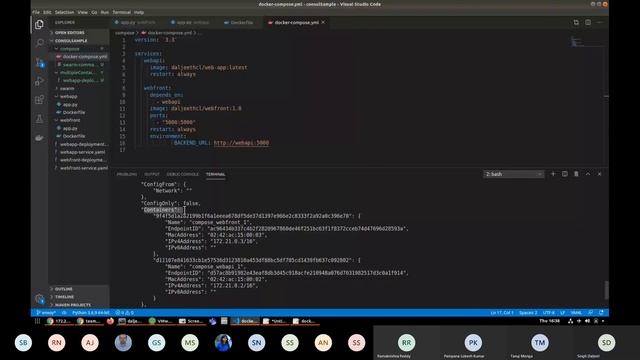Click the terminal panel scrollbar thumb

coord(606,290)
